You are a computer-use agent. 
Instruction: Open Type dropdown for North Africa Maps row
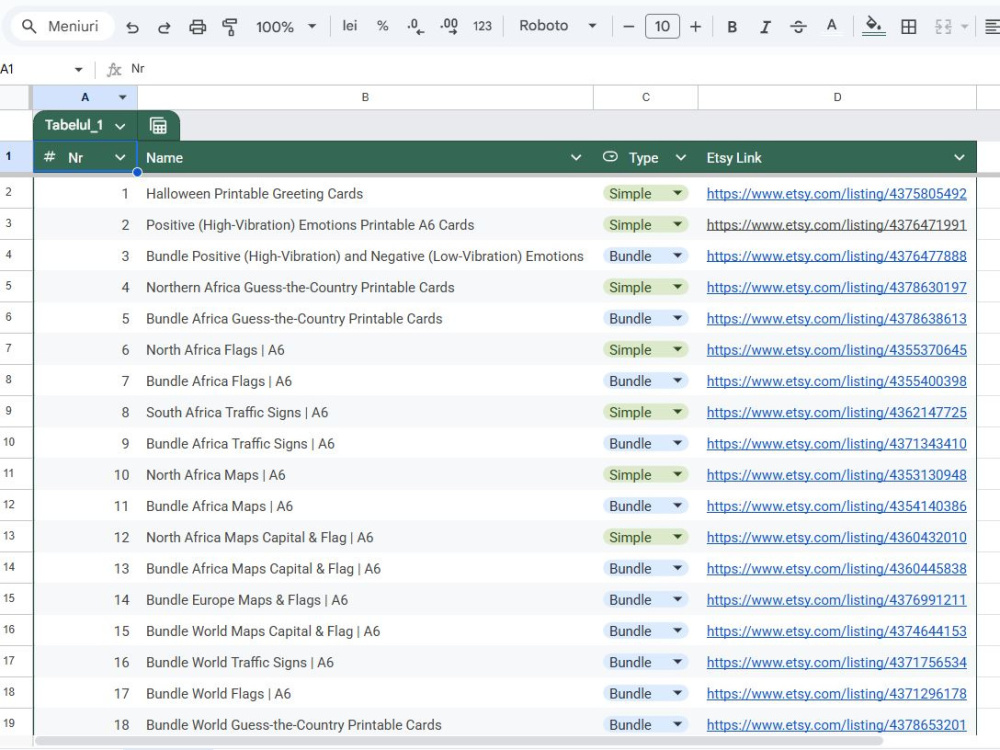(677, 474)
